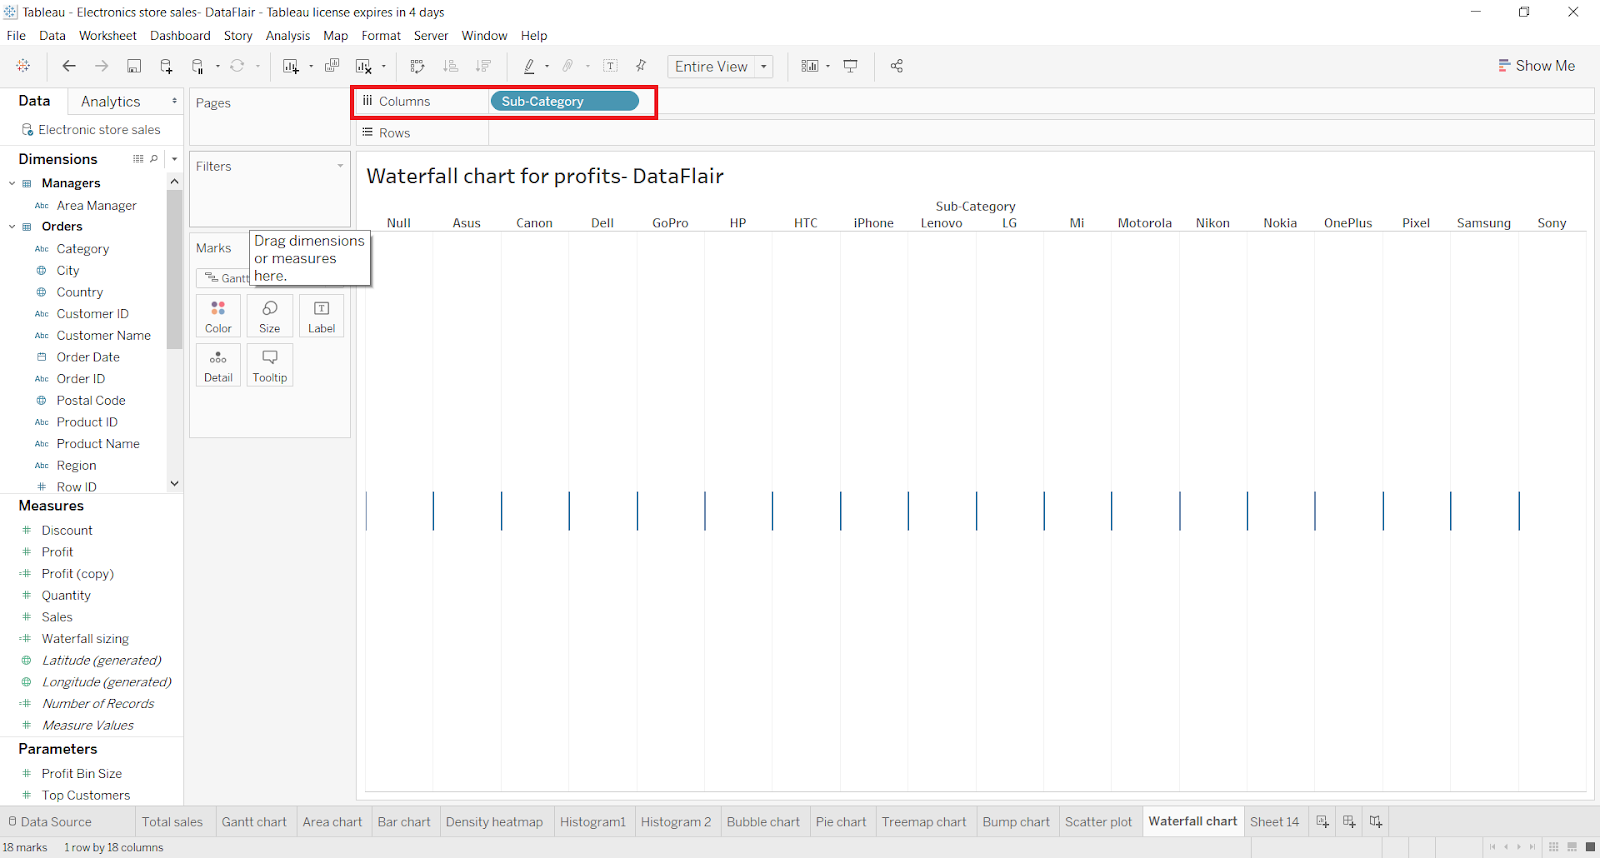Show mark labels T icon

pos(610,66)
